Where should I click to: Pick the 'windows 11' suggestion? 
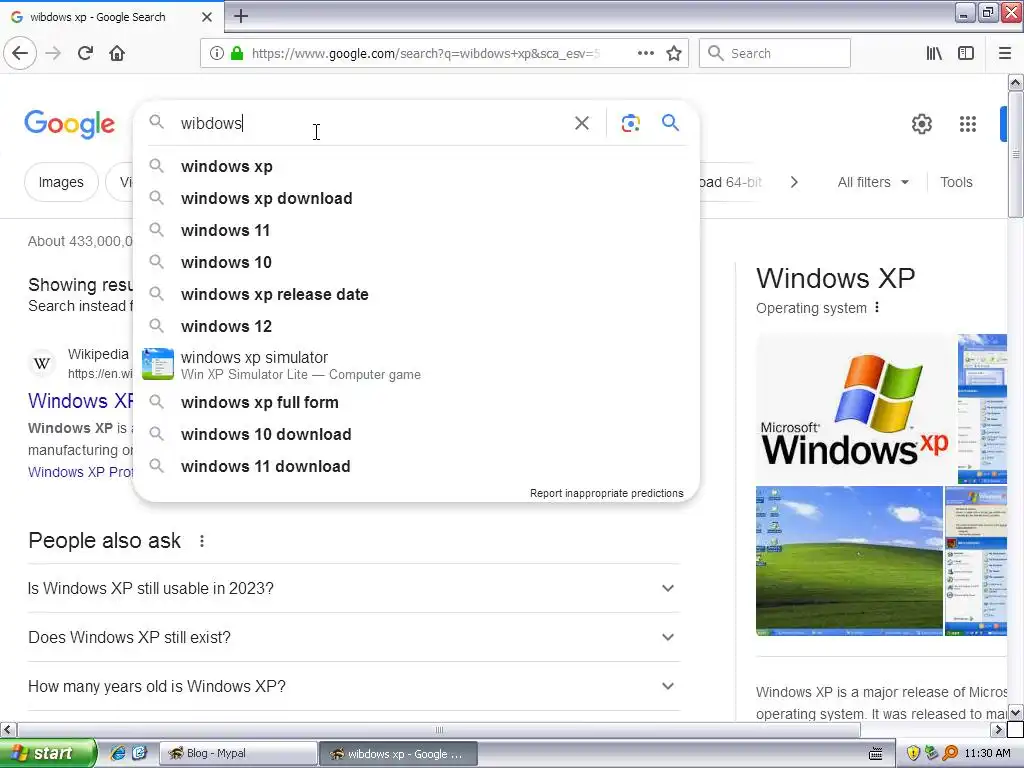pos(416,231)
